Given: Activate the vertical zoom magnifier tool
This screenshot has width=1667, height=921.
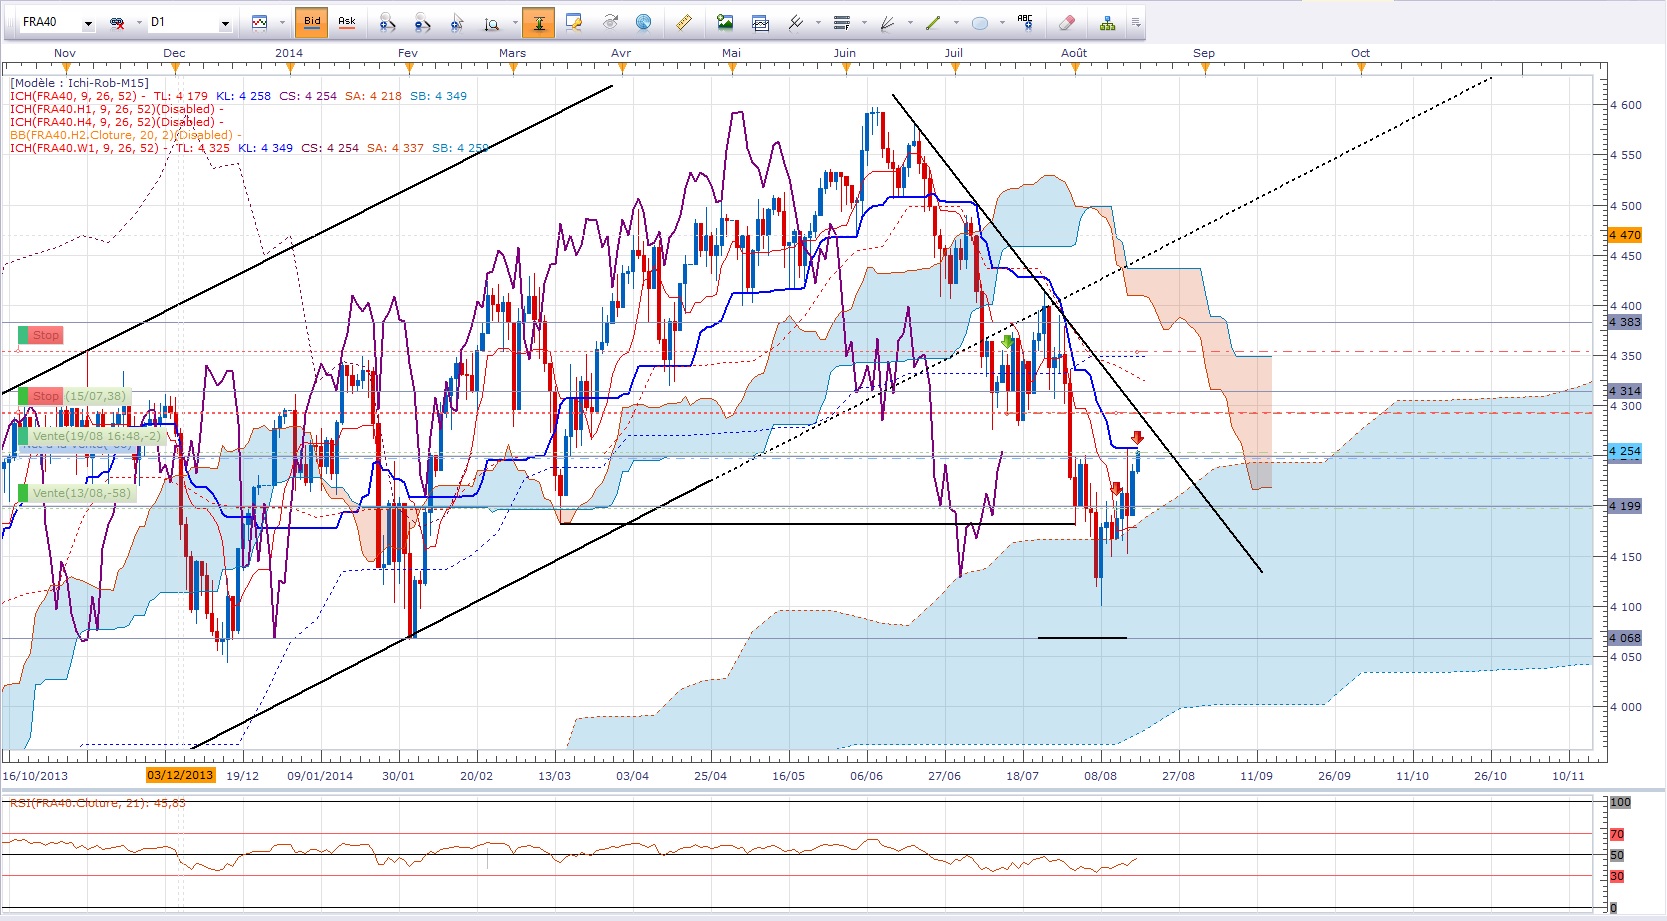Looking at the screenshot, I should [x=492, y=22].
